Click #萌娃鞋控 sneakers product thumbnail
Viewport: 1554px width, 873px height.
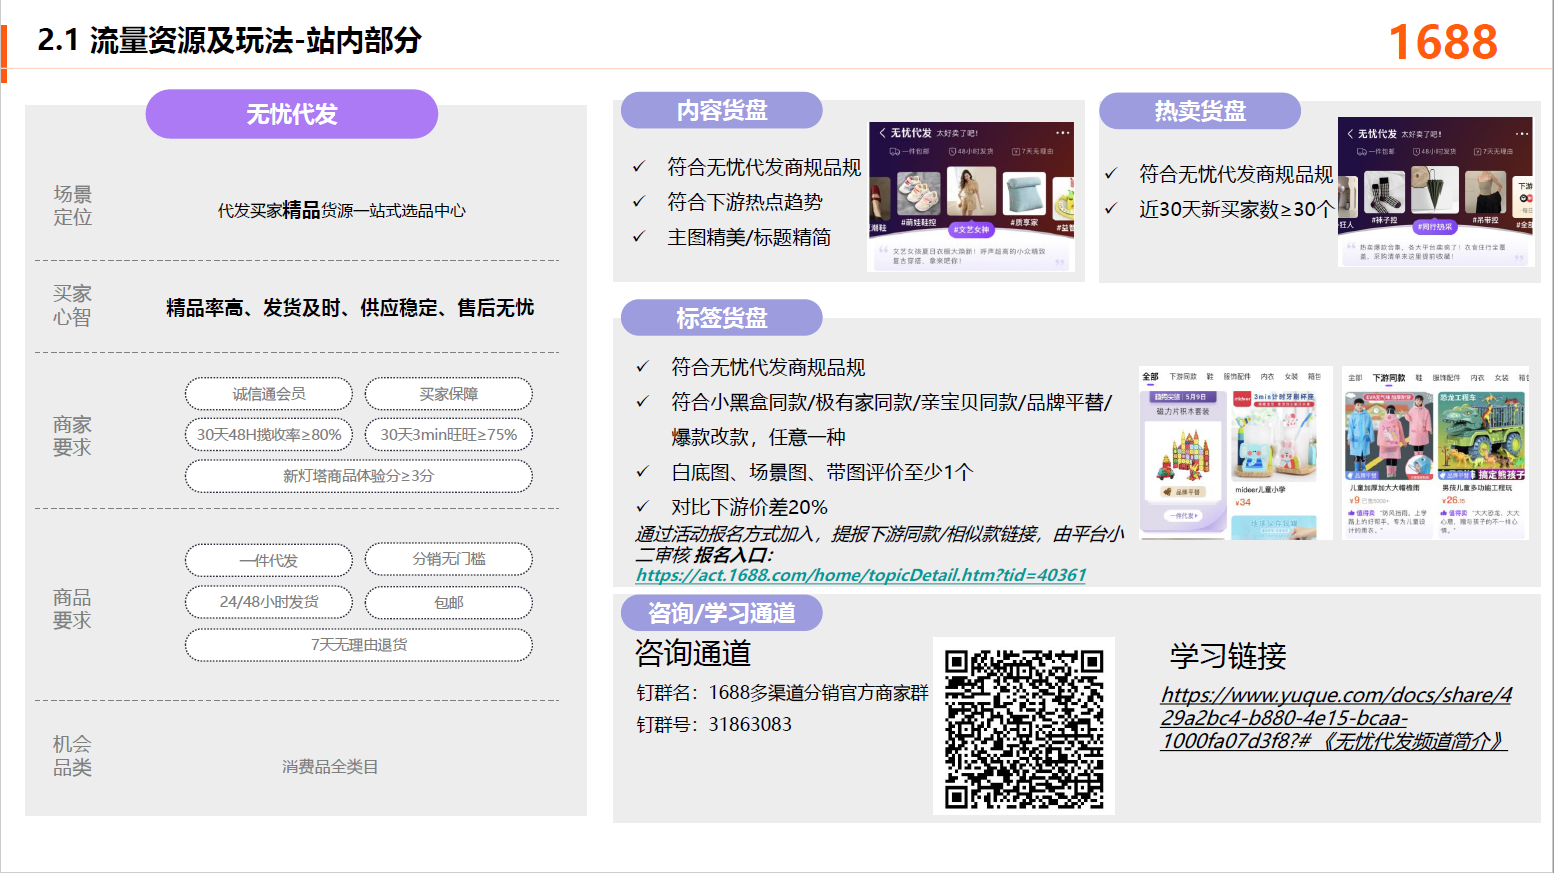tap(919, 194)
